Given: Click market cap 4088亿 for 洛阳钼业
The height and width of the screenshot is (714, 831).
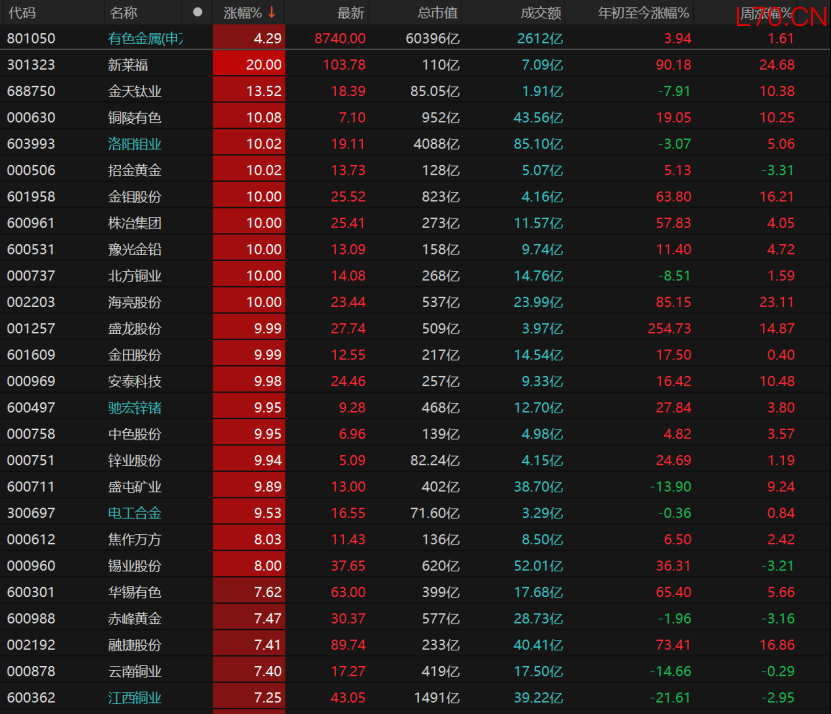Looking at the screenshot, I should [436, 144].
